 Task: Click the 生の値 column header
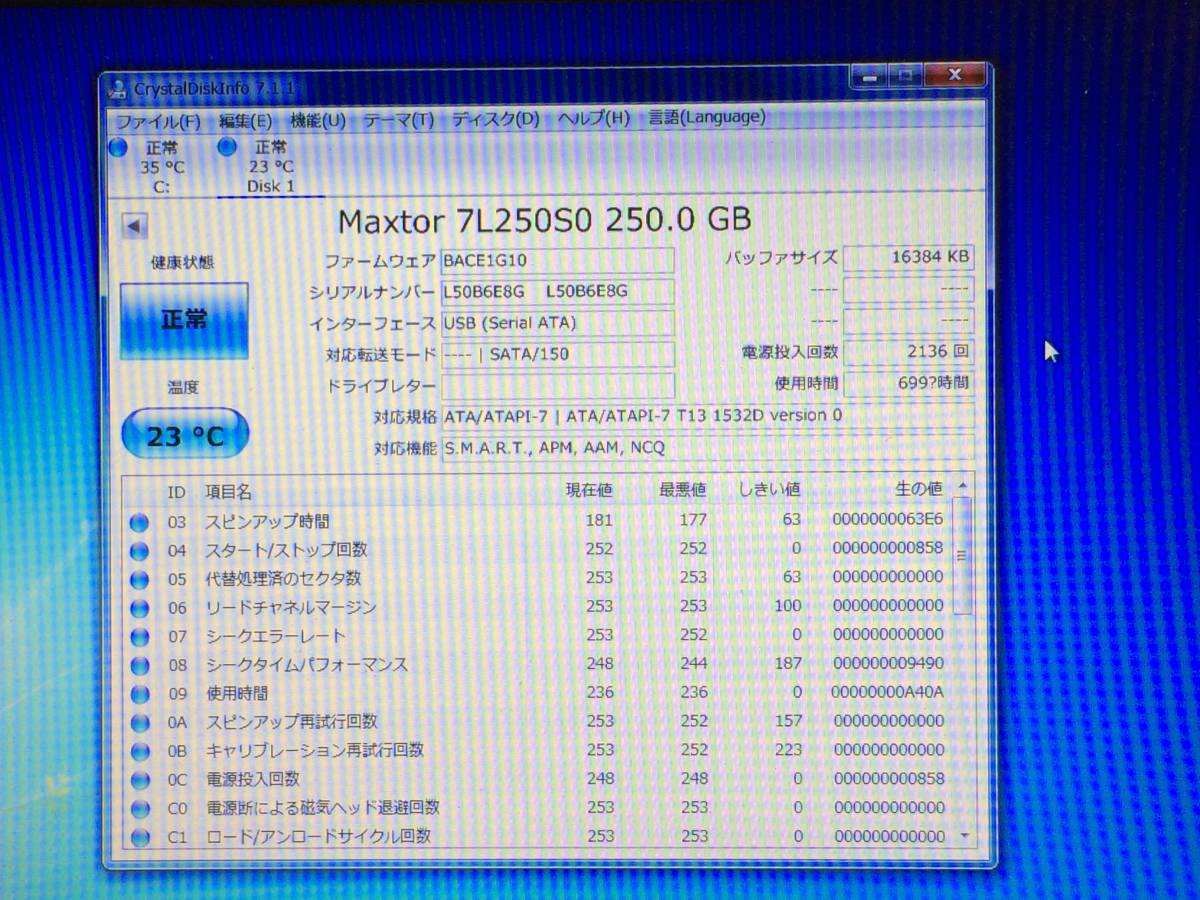(x=918, y=488)
